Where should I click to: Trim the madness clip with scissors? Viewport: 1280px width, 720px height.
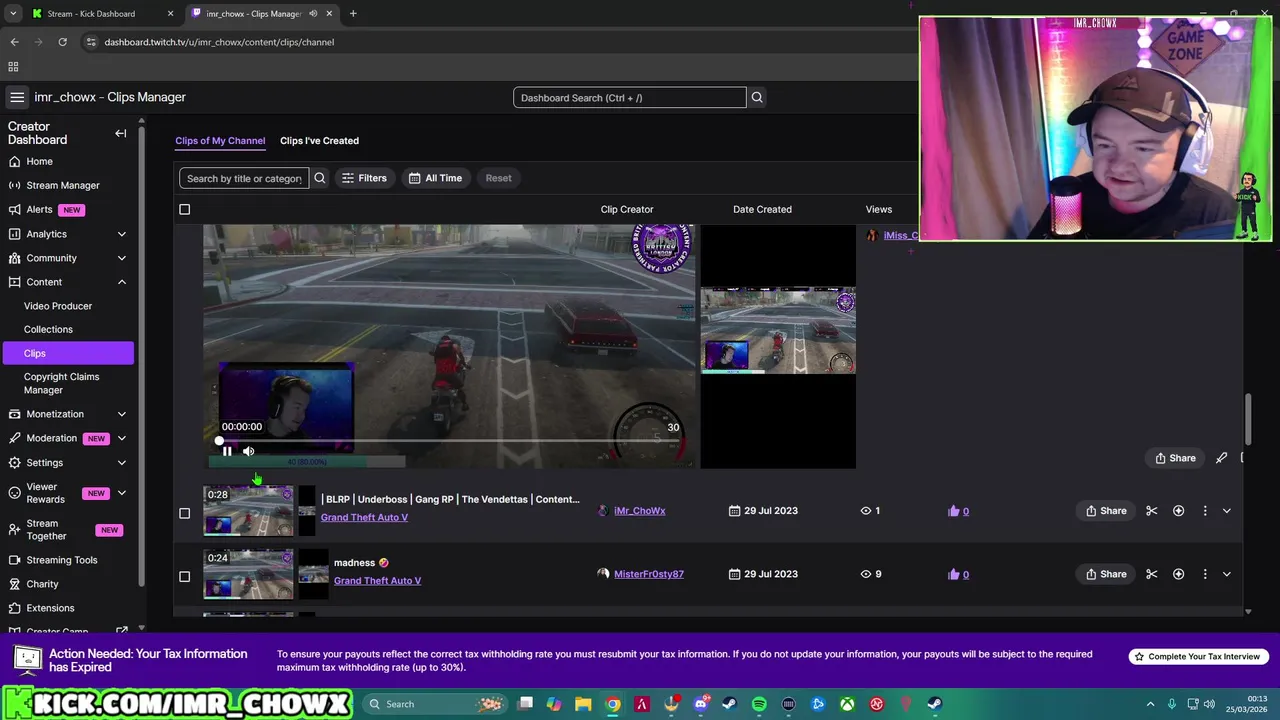click(x=1152, y=574)
